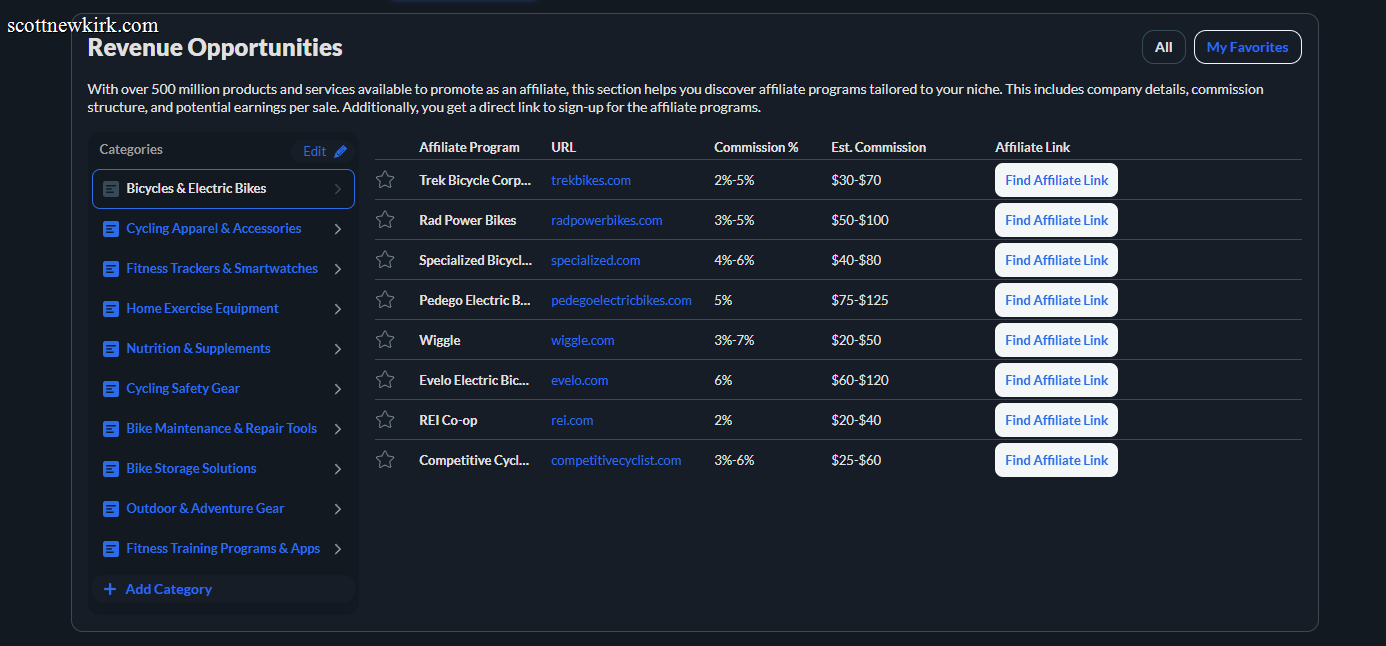
Task: Click the Commission % column header
Action: point(756,147)
